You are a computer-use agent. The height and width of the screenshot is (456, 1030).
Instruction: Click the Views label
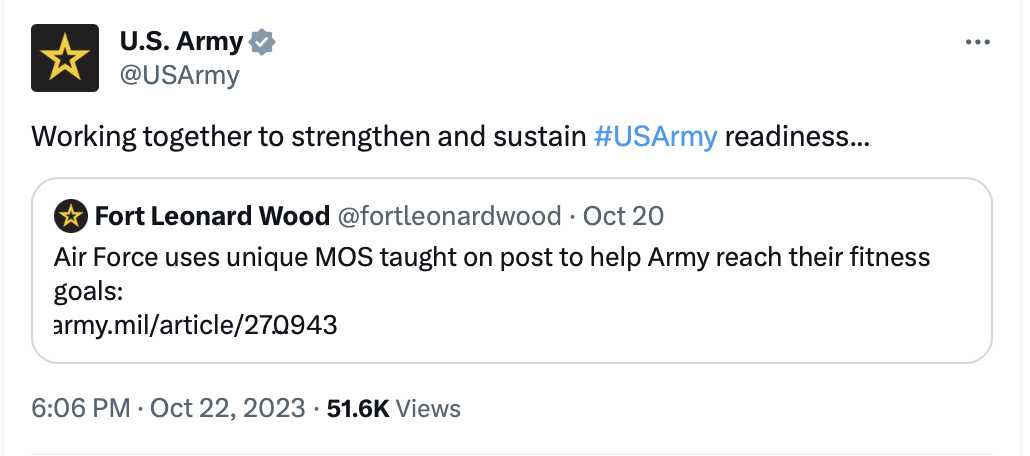click(429, 408)
